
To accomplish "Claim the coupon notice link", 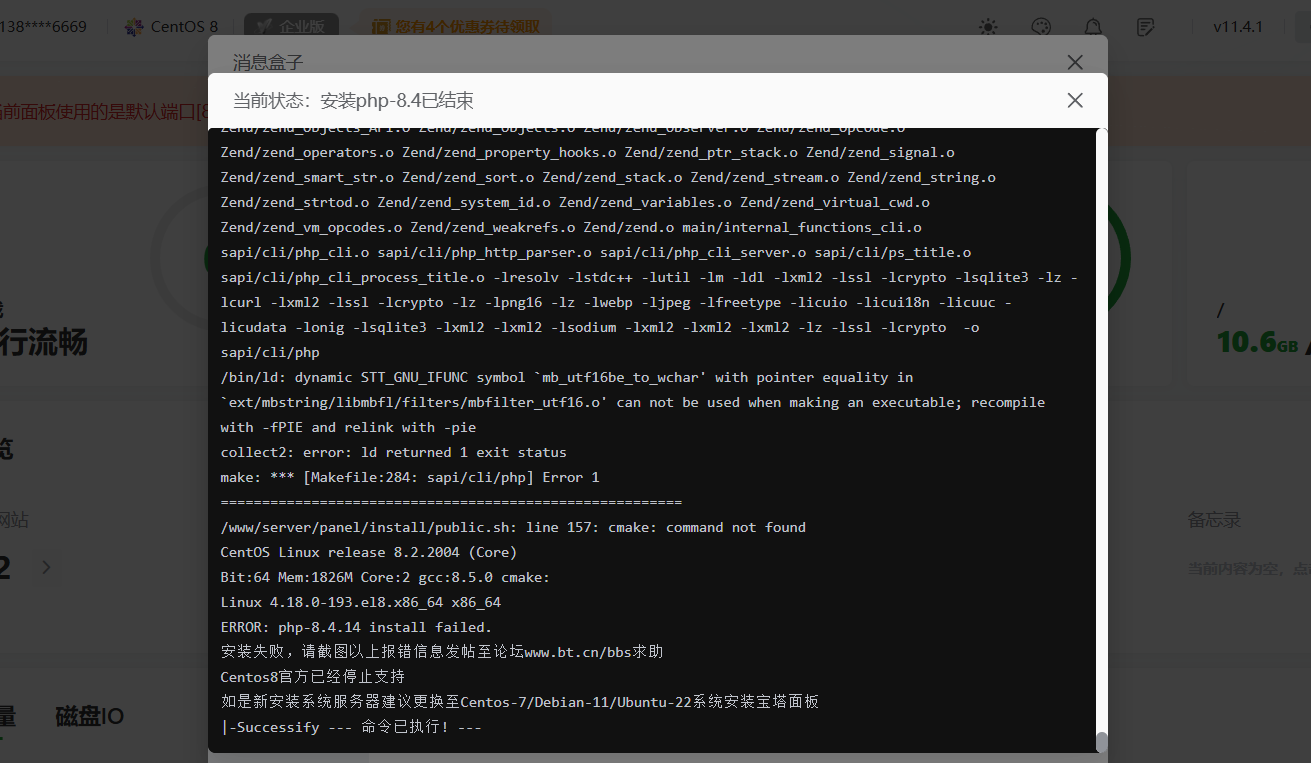I will coord(466,27).
